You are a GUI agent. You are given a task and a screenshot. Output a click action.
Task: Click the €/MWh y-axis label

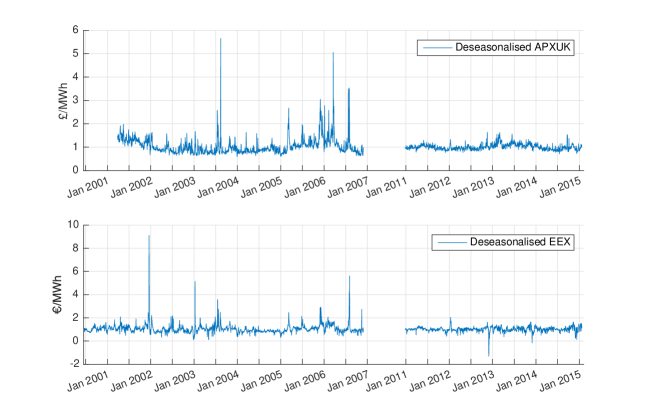click(x=57, y=295)
